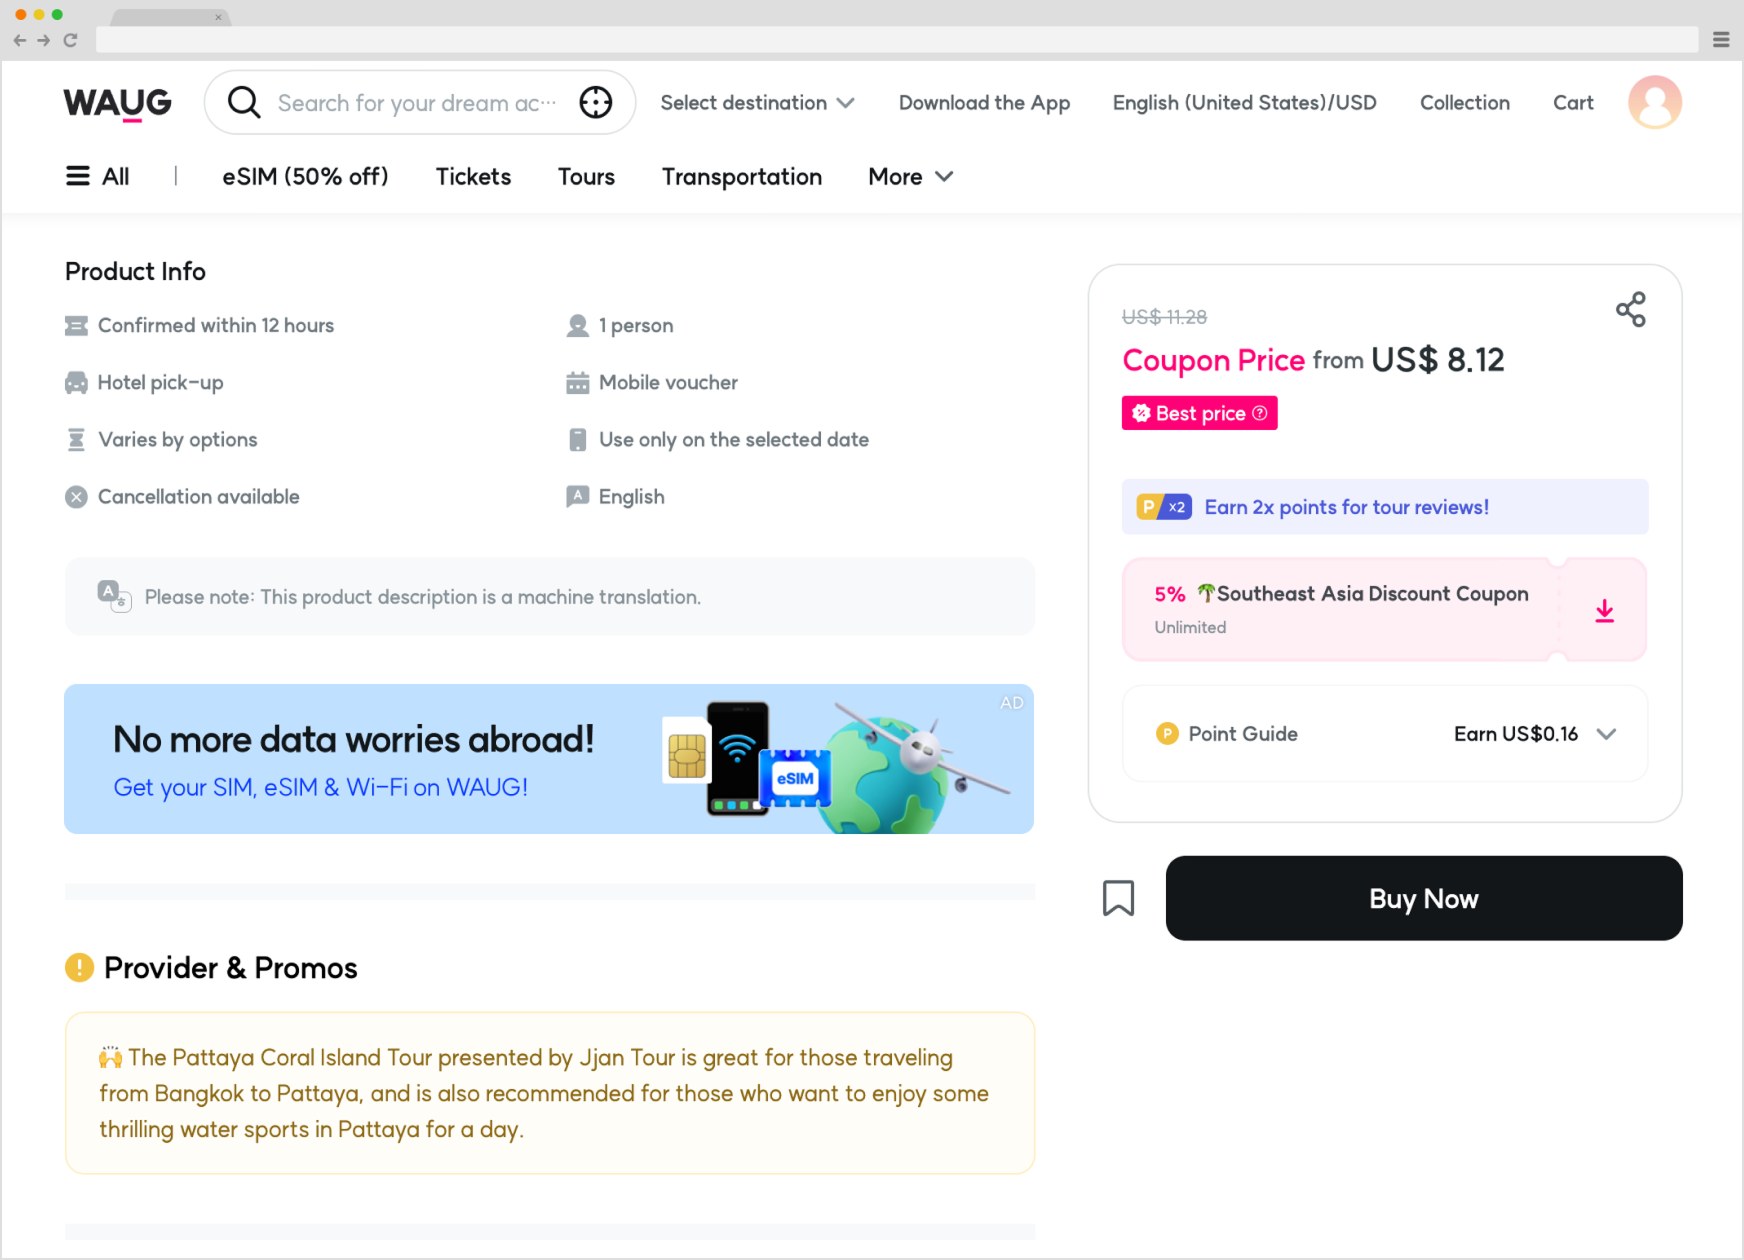The height and width of the screenshot is (1260, 1744).
Task: Bookmark this product with the bookmark icon
Action: point(1118,898)
